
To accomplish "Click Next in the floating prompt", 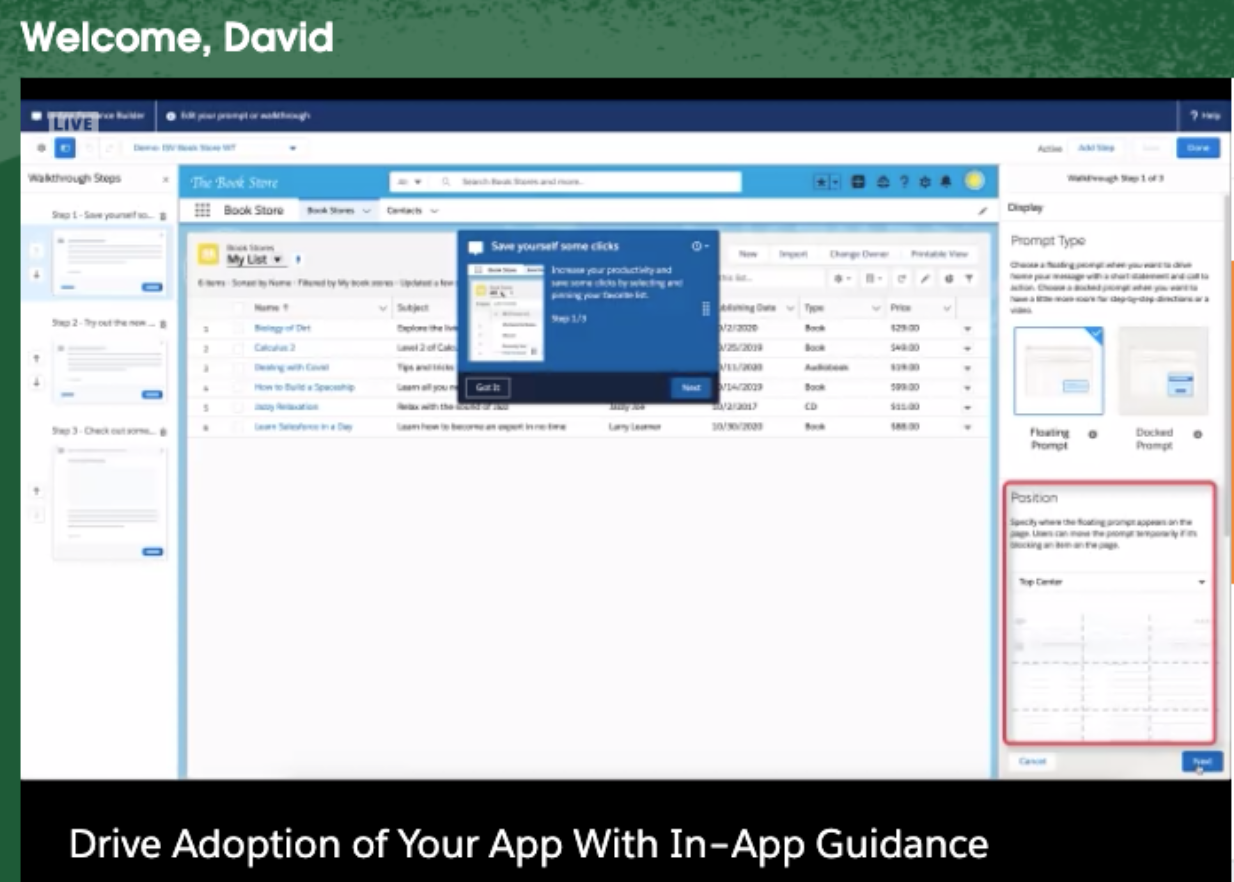I will (x=691, y=388).
